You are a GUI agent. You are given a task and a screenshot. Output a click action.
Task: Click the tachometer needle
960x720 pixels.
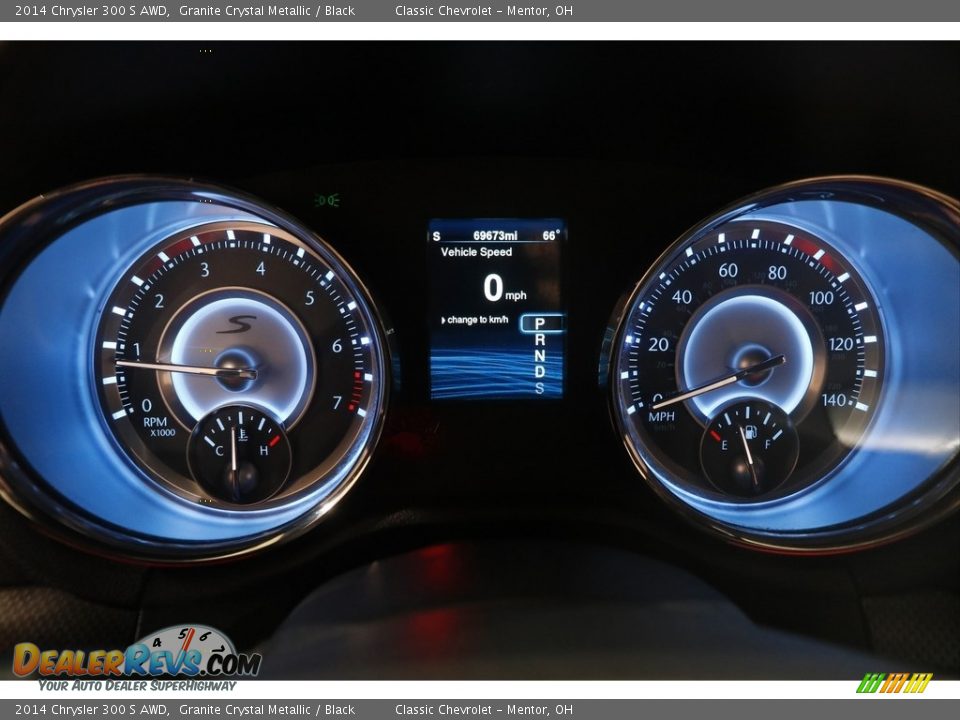[x=186, y=369]
